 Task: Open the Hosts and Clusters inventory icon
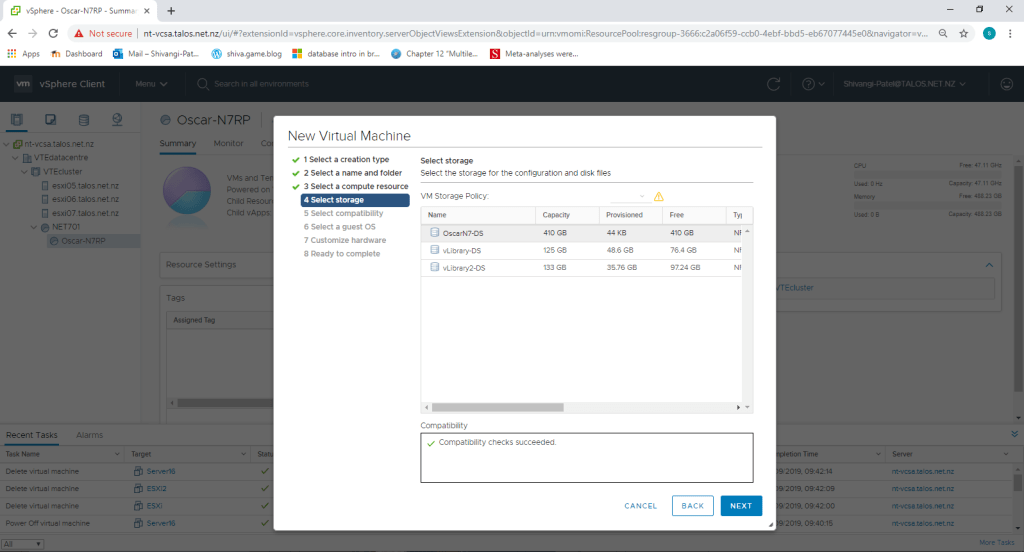(17, 120)
